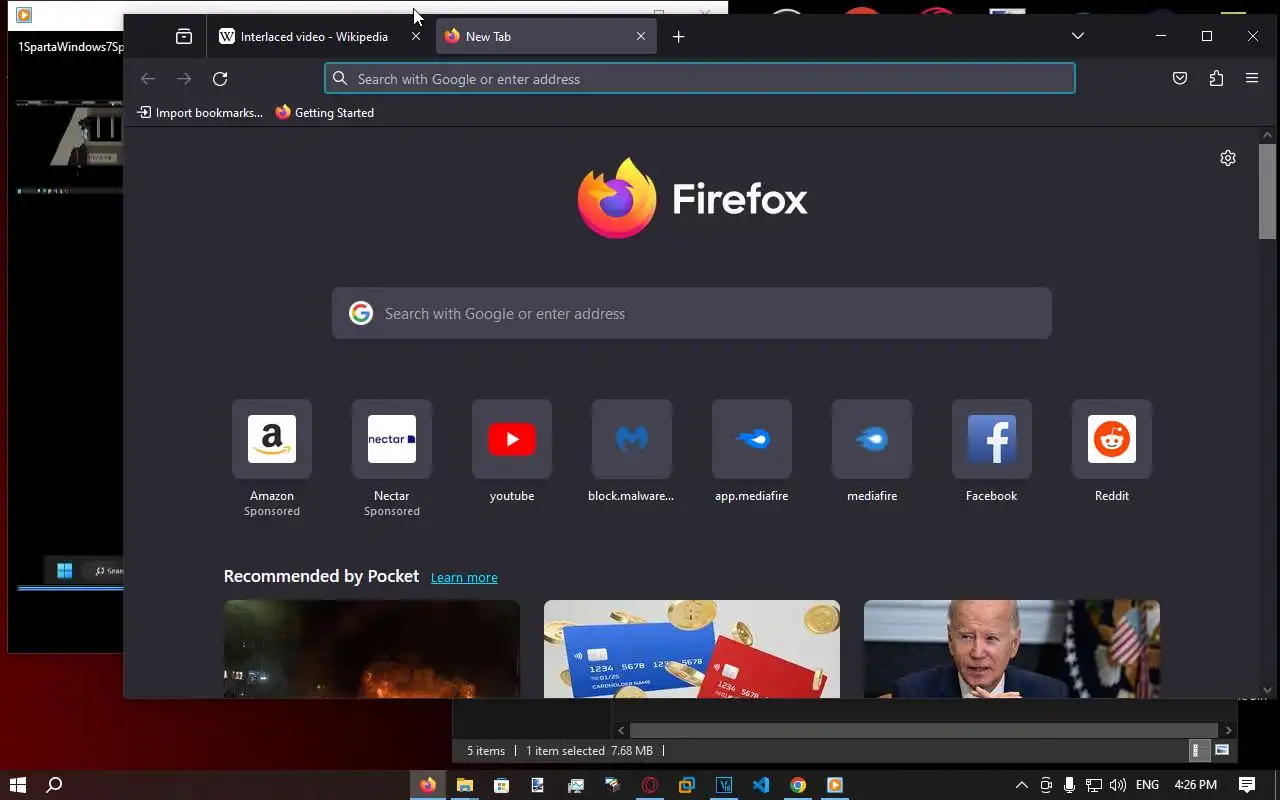This screenshot has height=800, width=1280.
Task: Open the 4:26 PM clock
Action: [x=1196, y=785]
